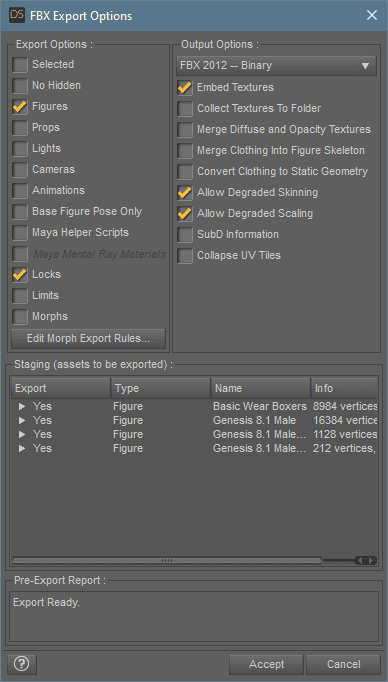
Task: Enable the Selected checkbox
Action: pyautogui.click(x=20, y=64)
